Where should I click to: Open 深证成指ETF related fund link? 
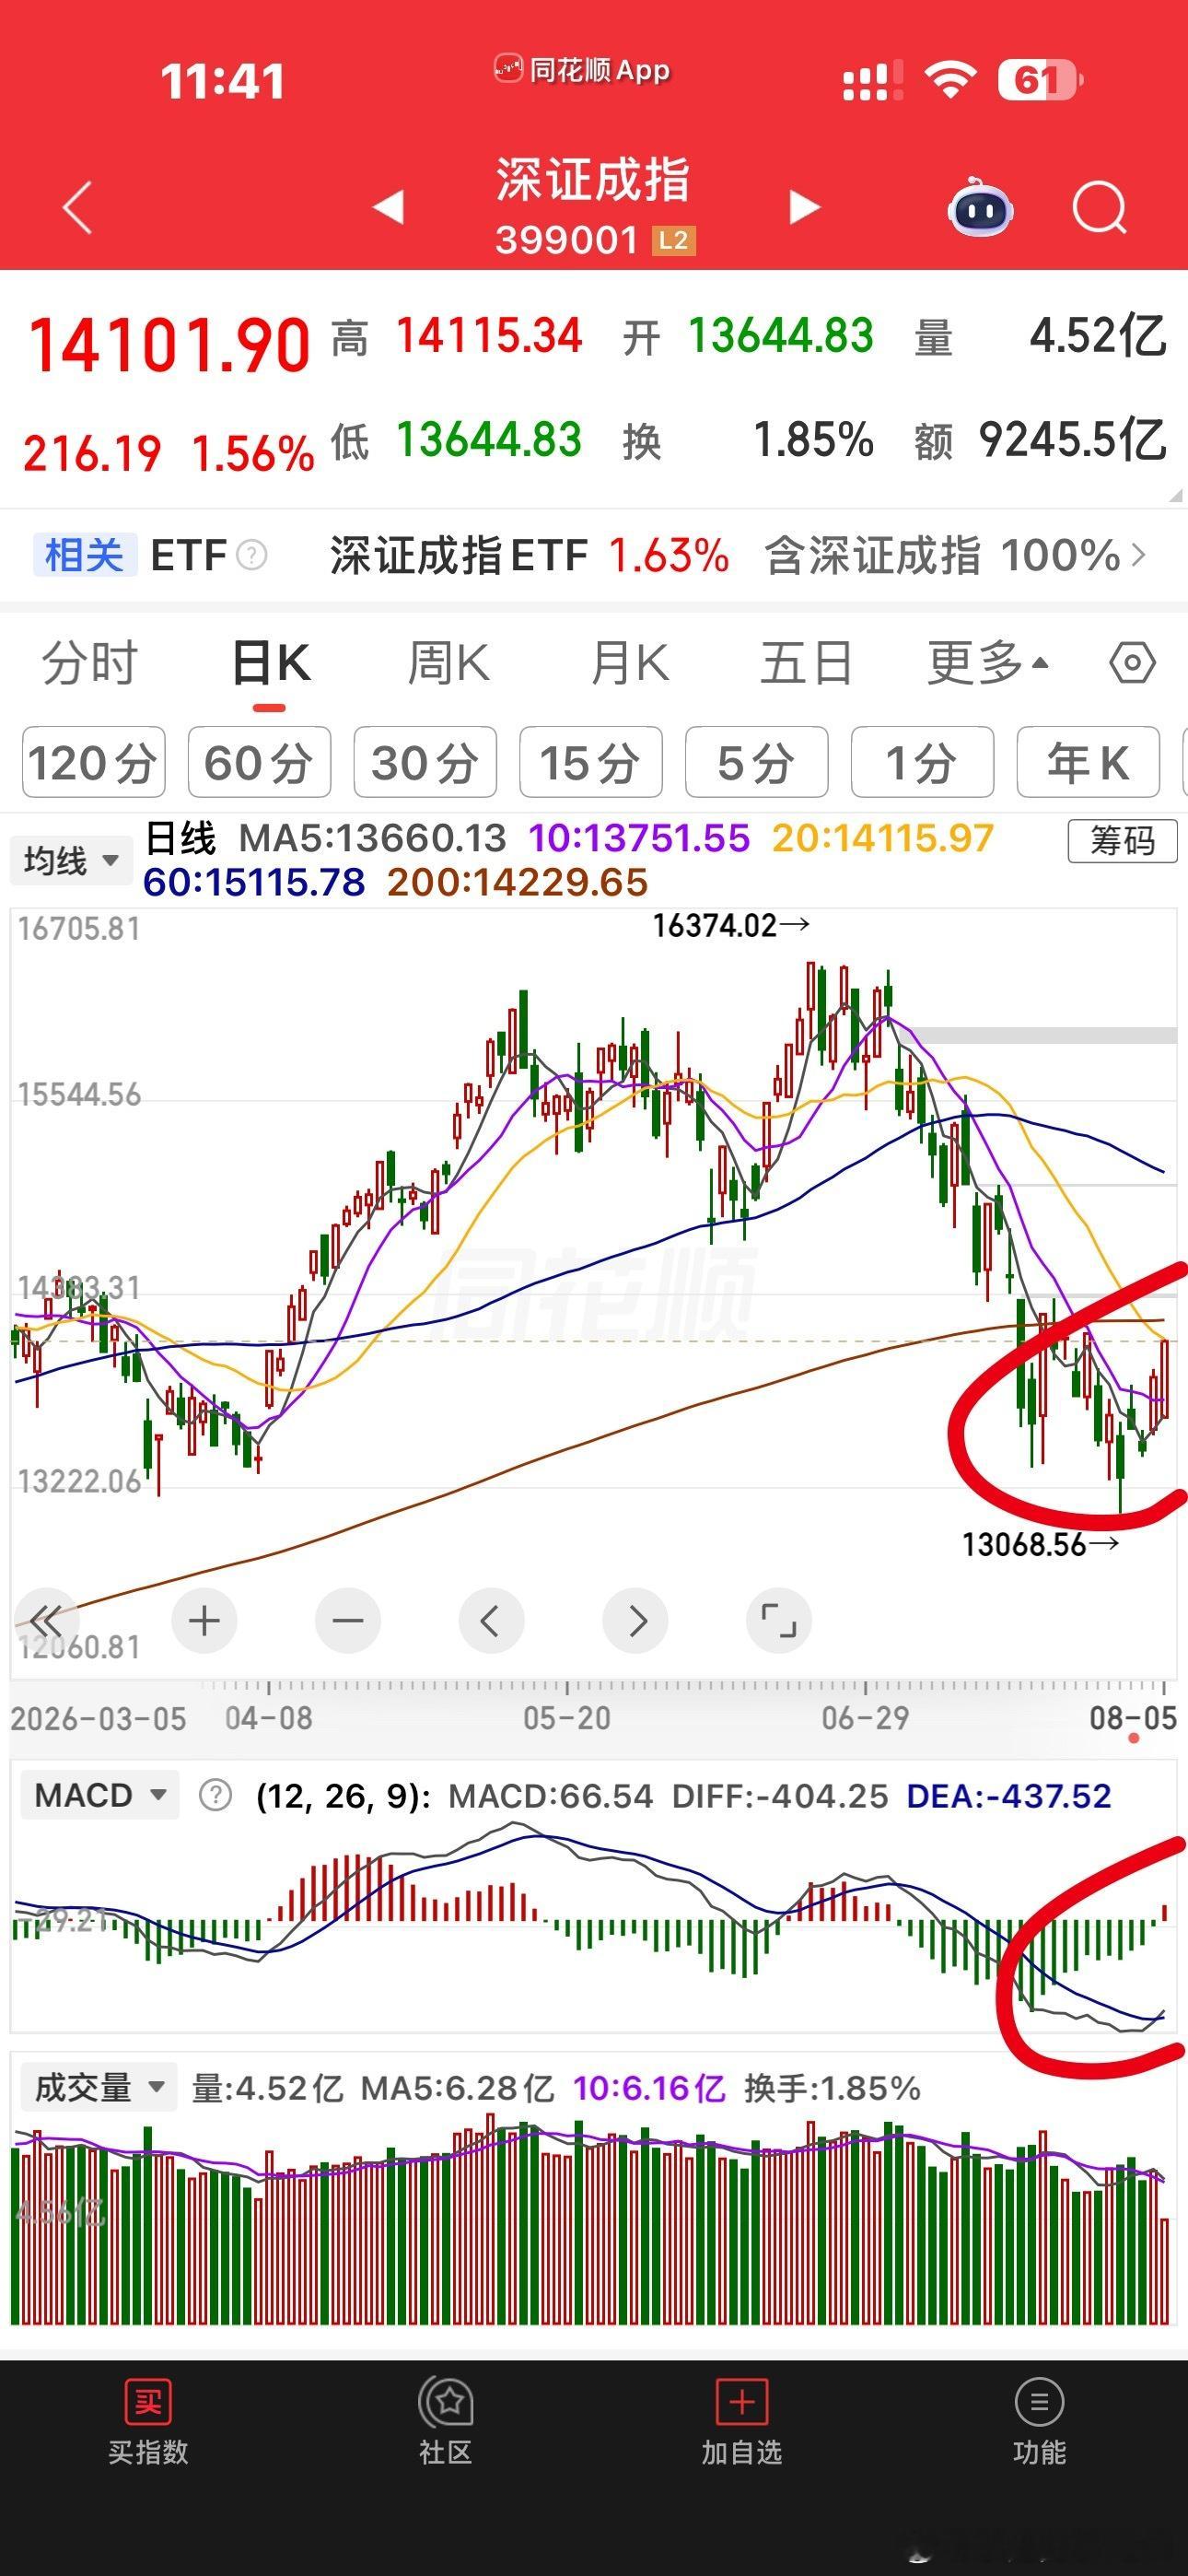point(529,555)
